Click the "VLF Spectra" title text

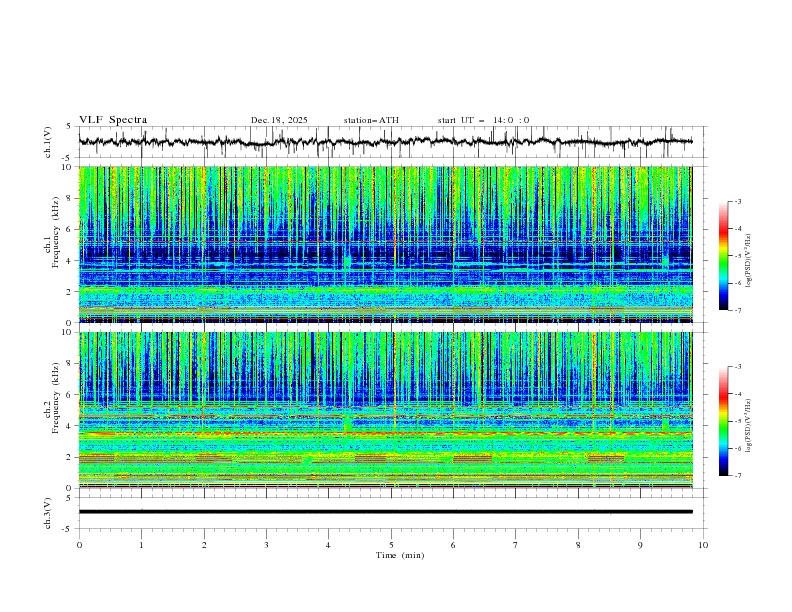pos(113,120)
